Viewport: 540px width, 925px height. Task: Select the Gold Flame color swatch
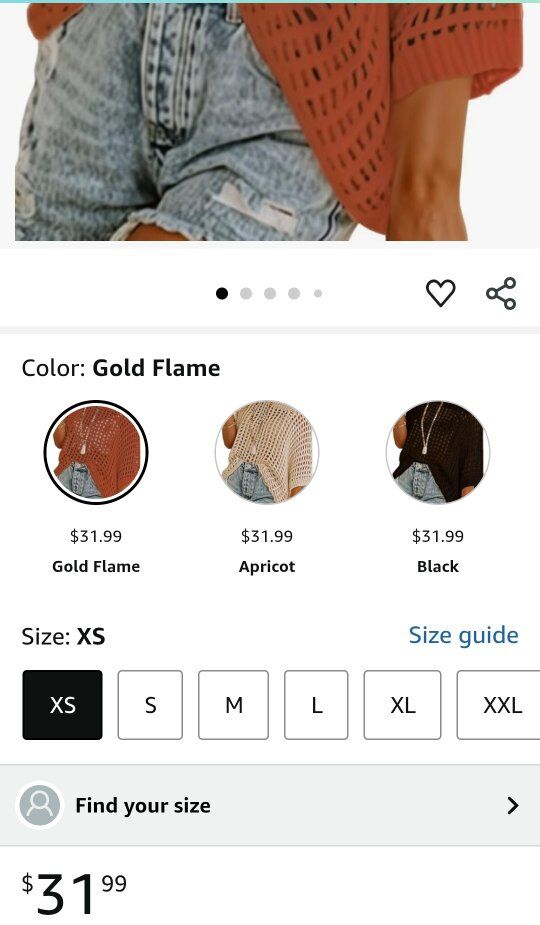(x=96, y=452)
